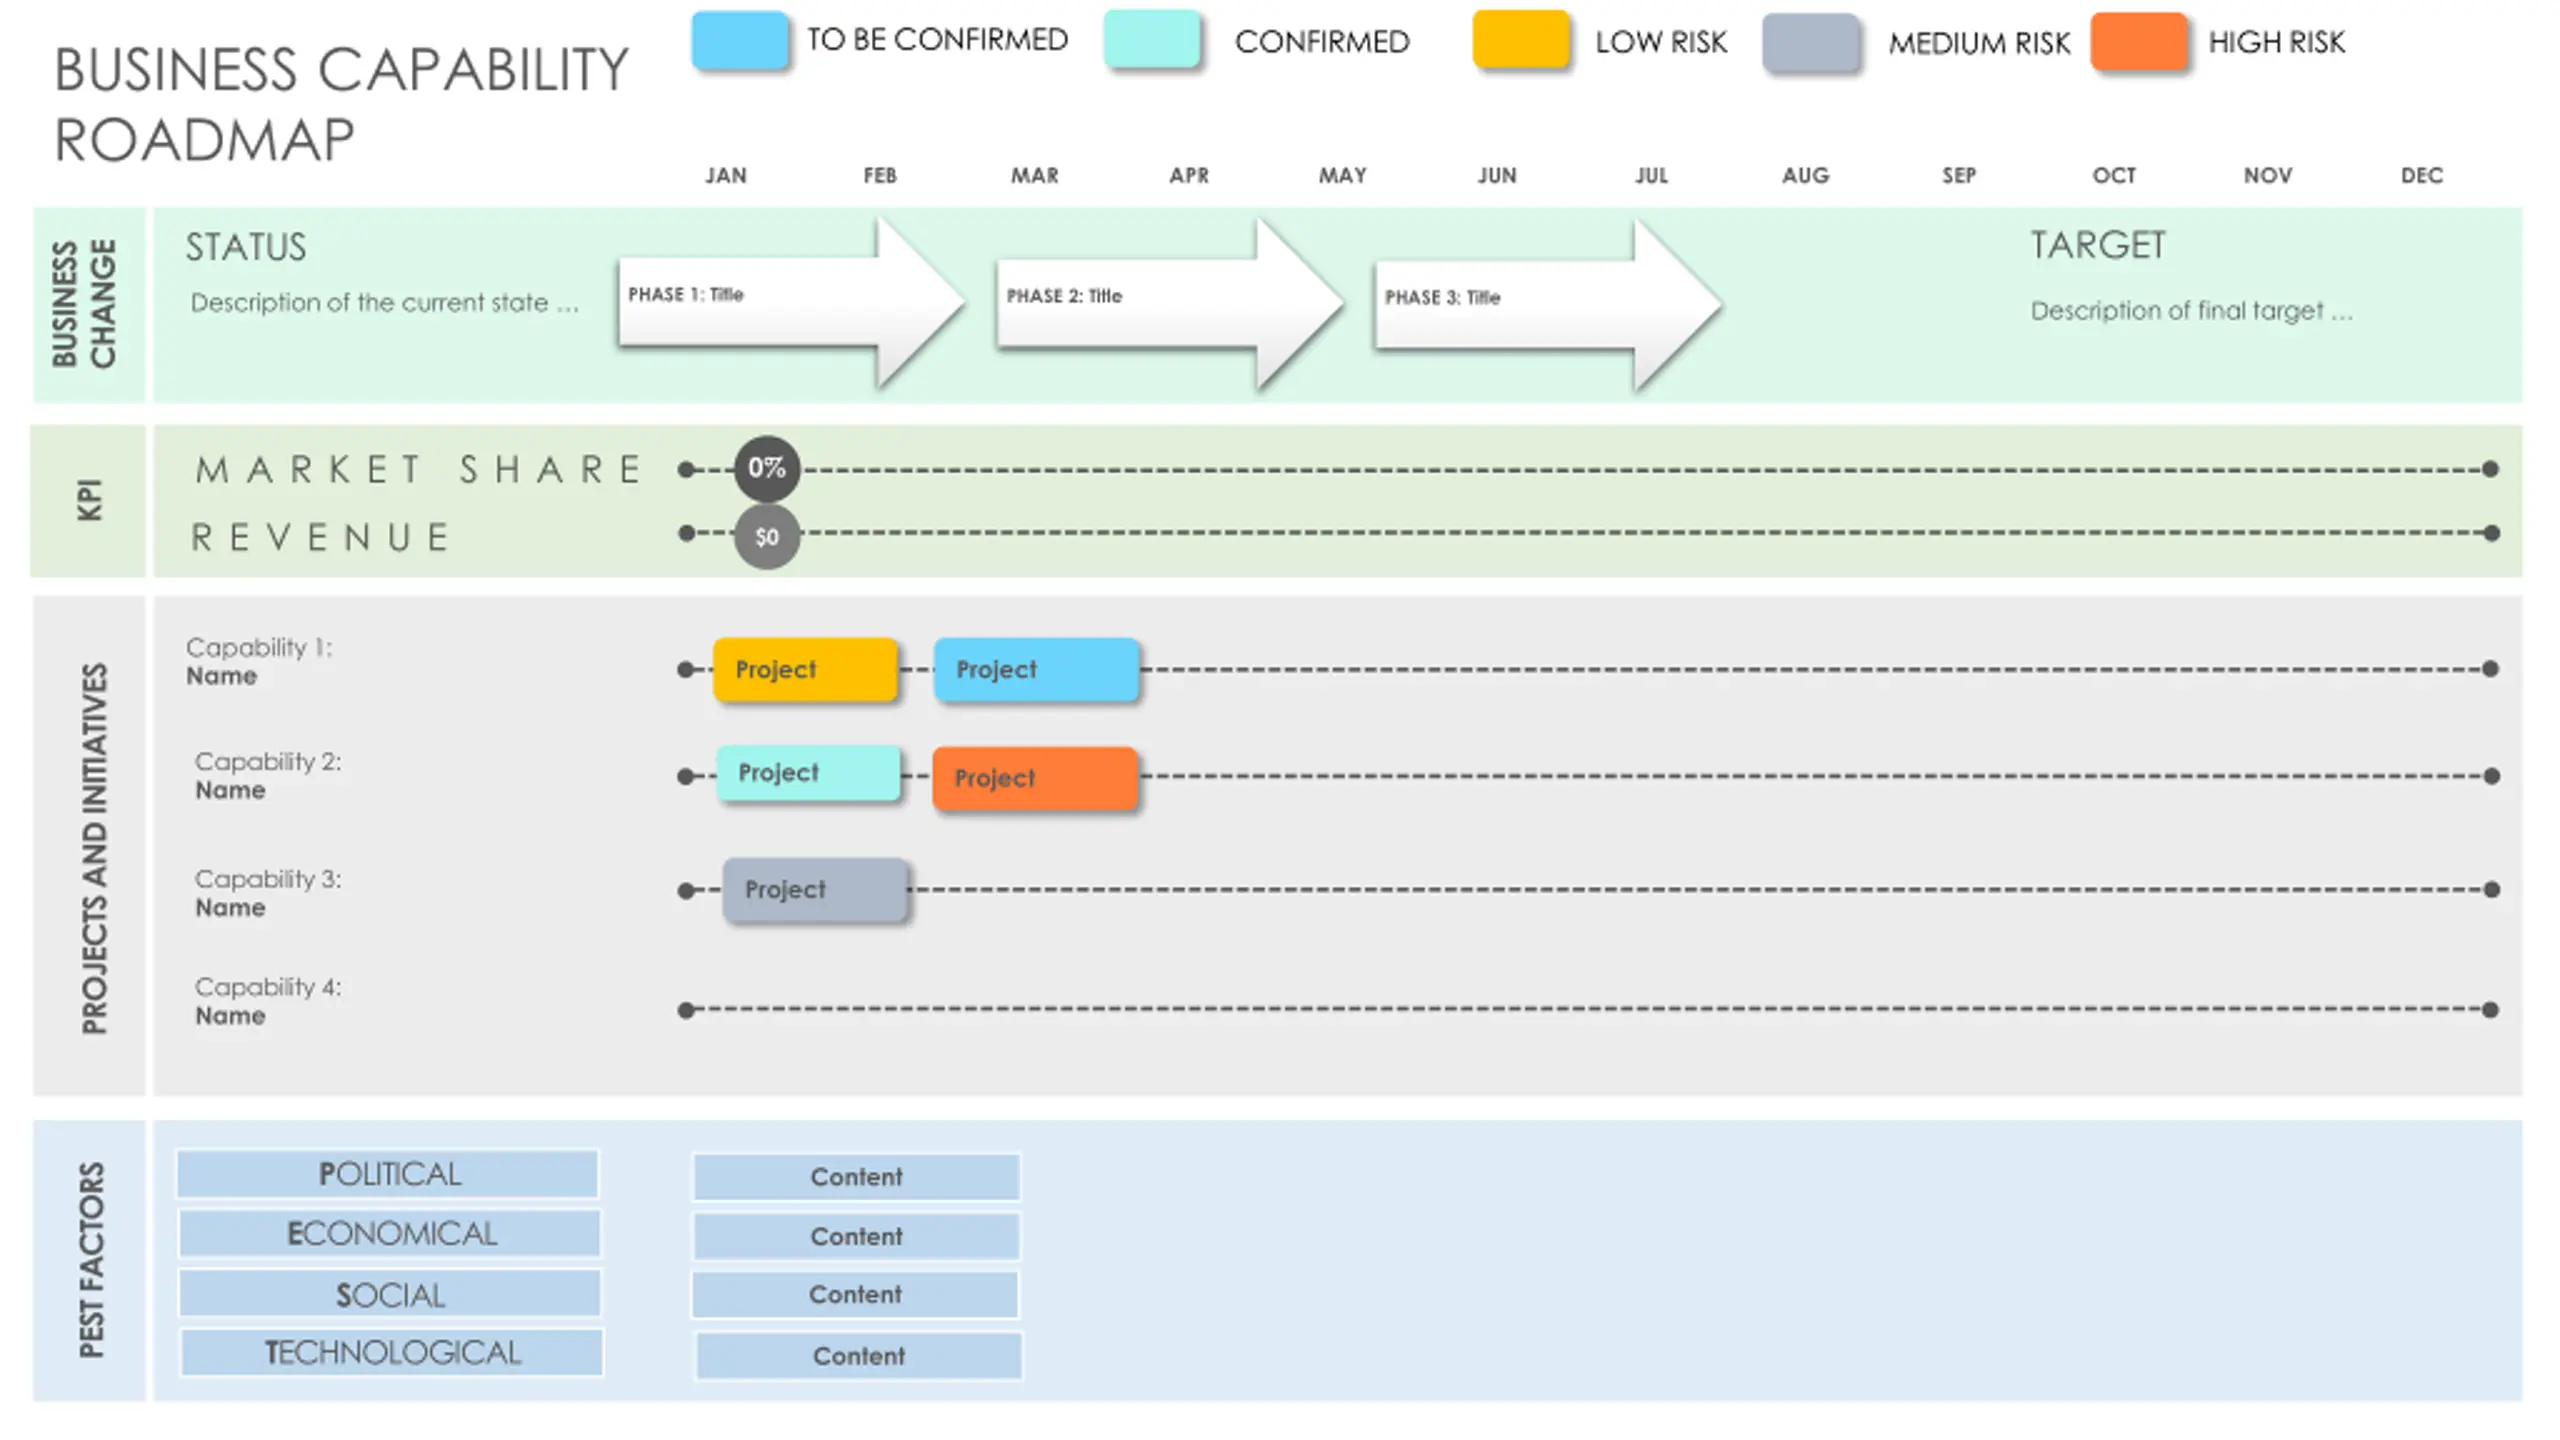Click the end dot of the Capability 4 timeline
This screenshot has width=2560, height=1440.
click(x=2490, y=1010)
